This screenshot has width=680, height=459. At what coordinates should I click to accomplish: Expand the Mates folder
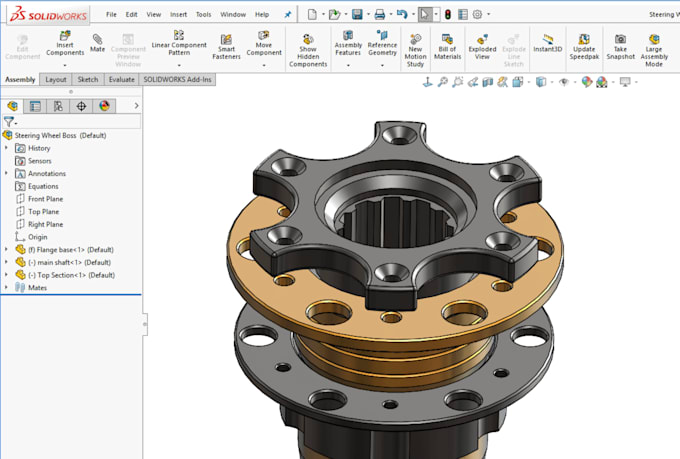6,287
